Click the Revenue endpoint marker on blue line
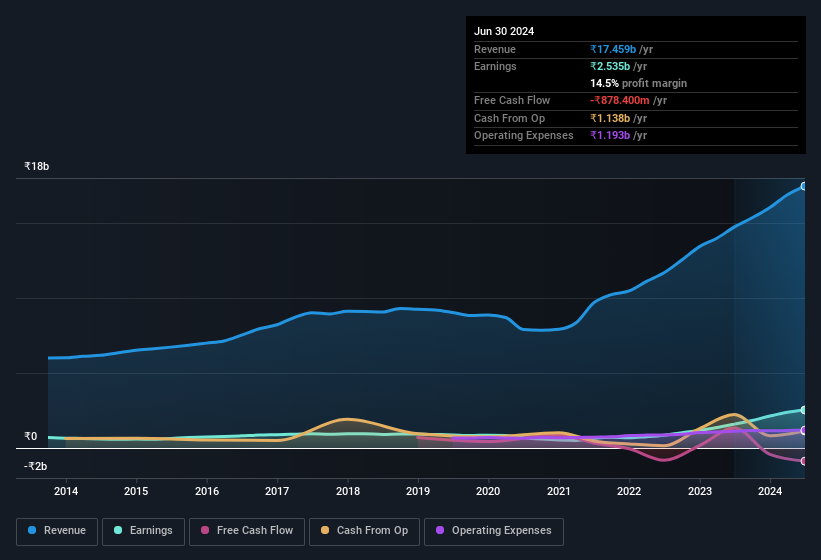821x560 pixels. (x=804, y=186)
